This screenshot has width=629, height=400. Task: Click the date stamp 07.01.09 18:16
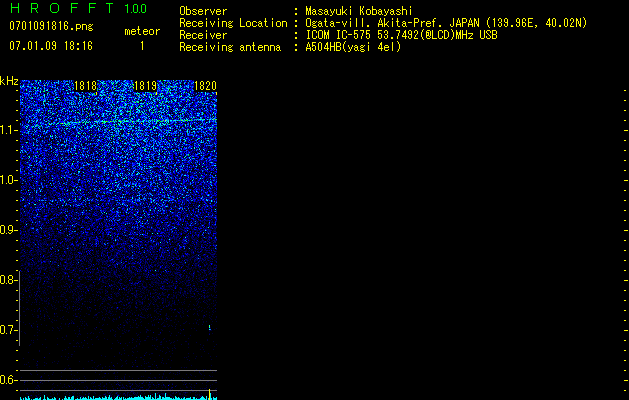[51, 46]
